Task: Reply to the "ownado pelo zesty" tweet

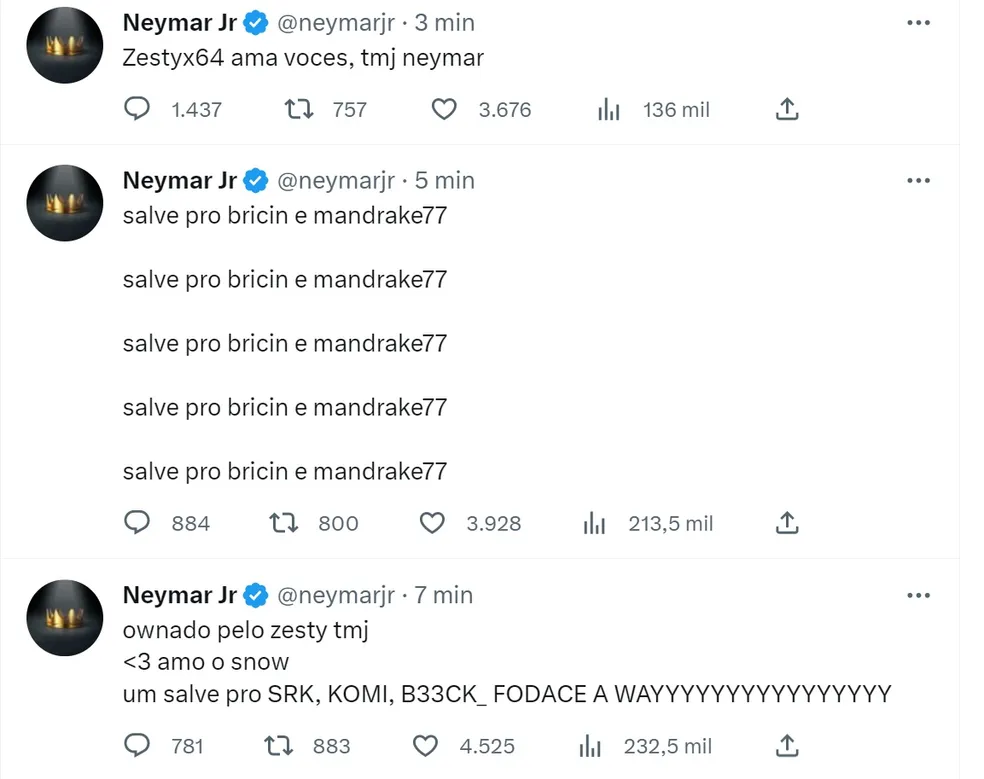Action: (137, 745)
